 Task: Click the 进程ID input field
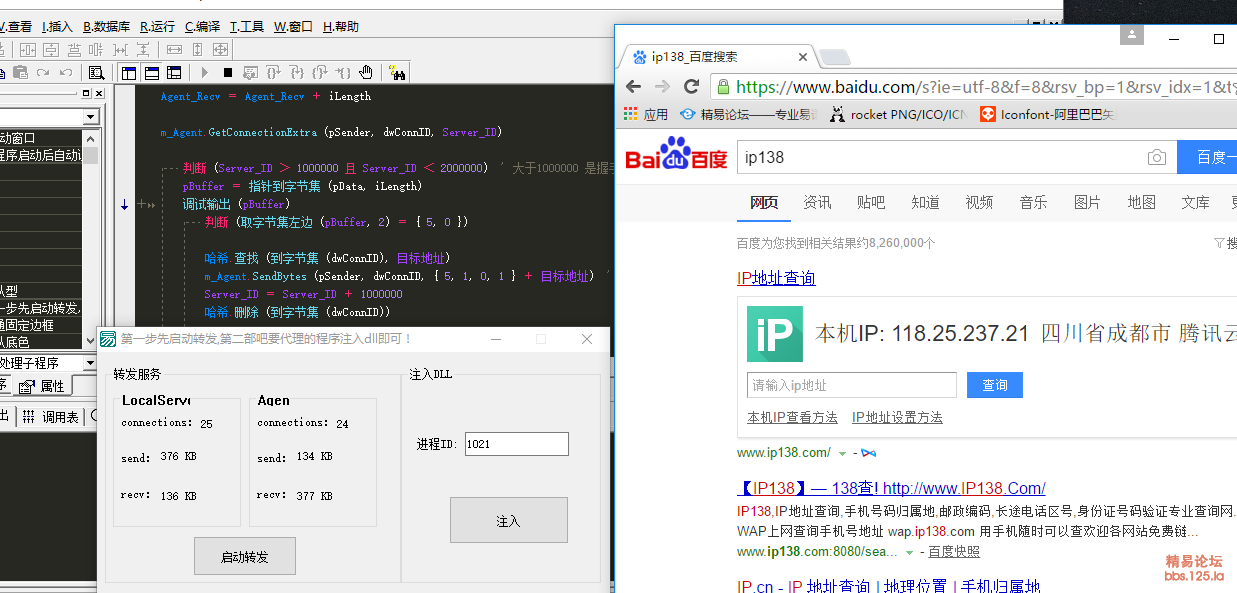point(516,444)
